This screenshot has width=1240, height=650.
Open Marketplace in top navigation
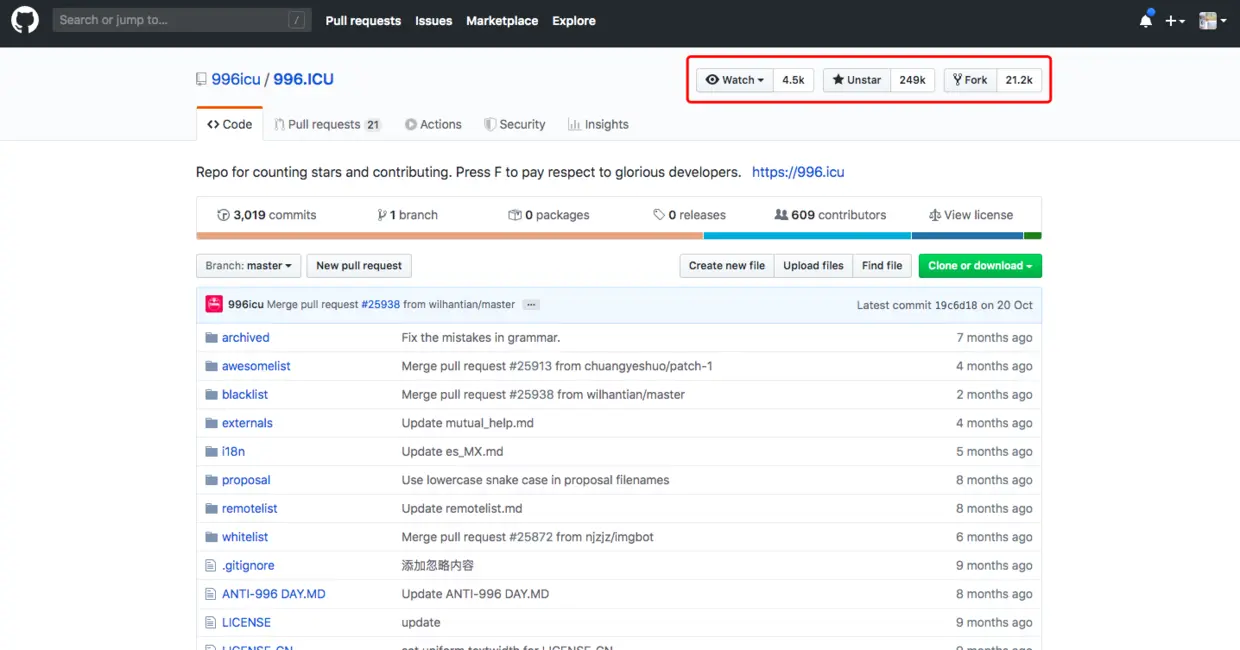[x=502, y=20]
